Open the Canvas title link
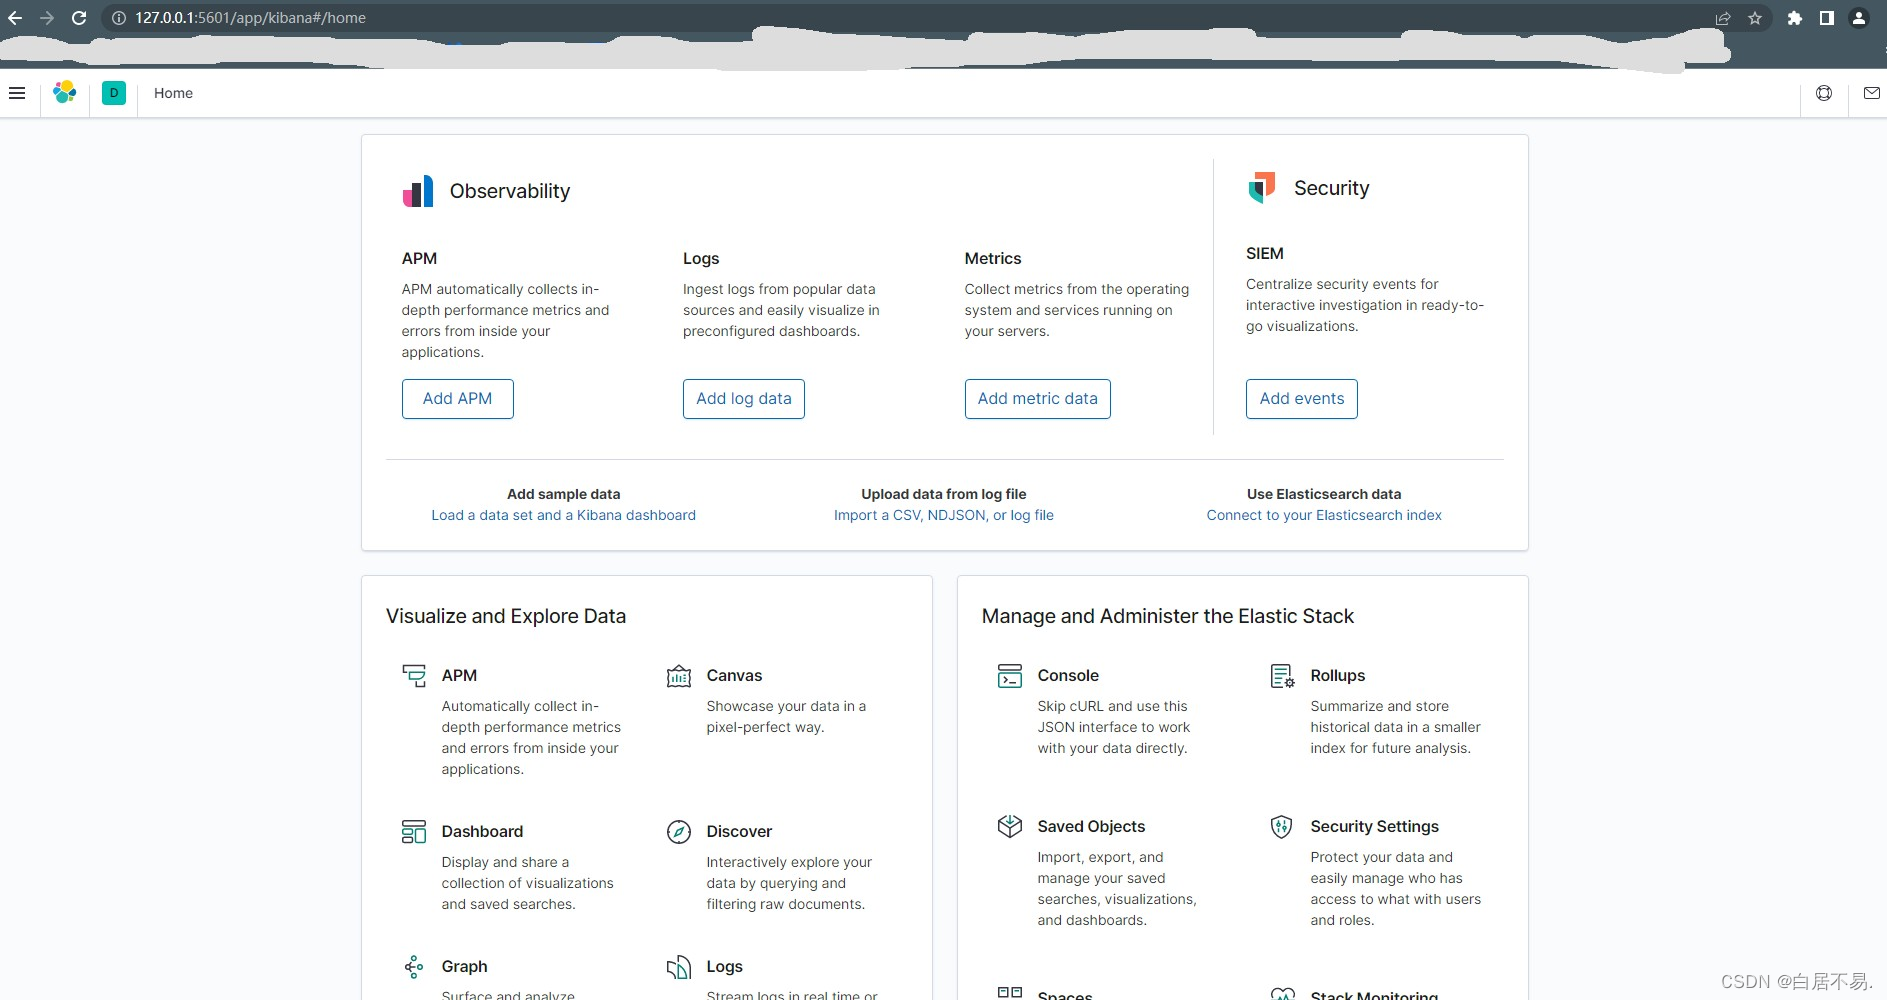Image resolution: width=1887 pixels, height=1000 pixels. click(x=734, y=676)
